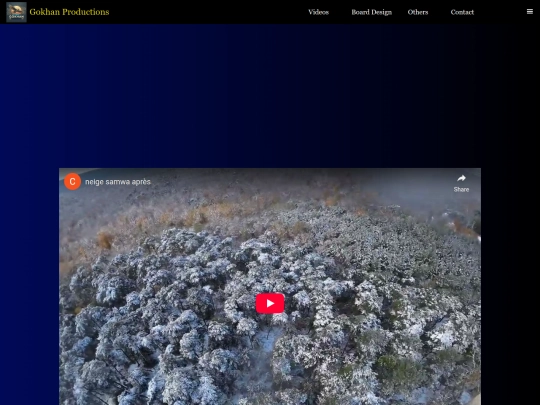Viewport: 540px width, 405px height.
Task: Open the Videos menu item
Action: tap(318, 12)
